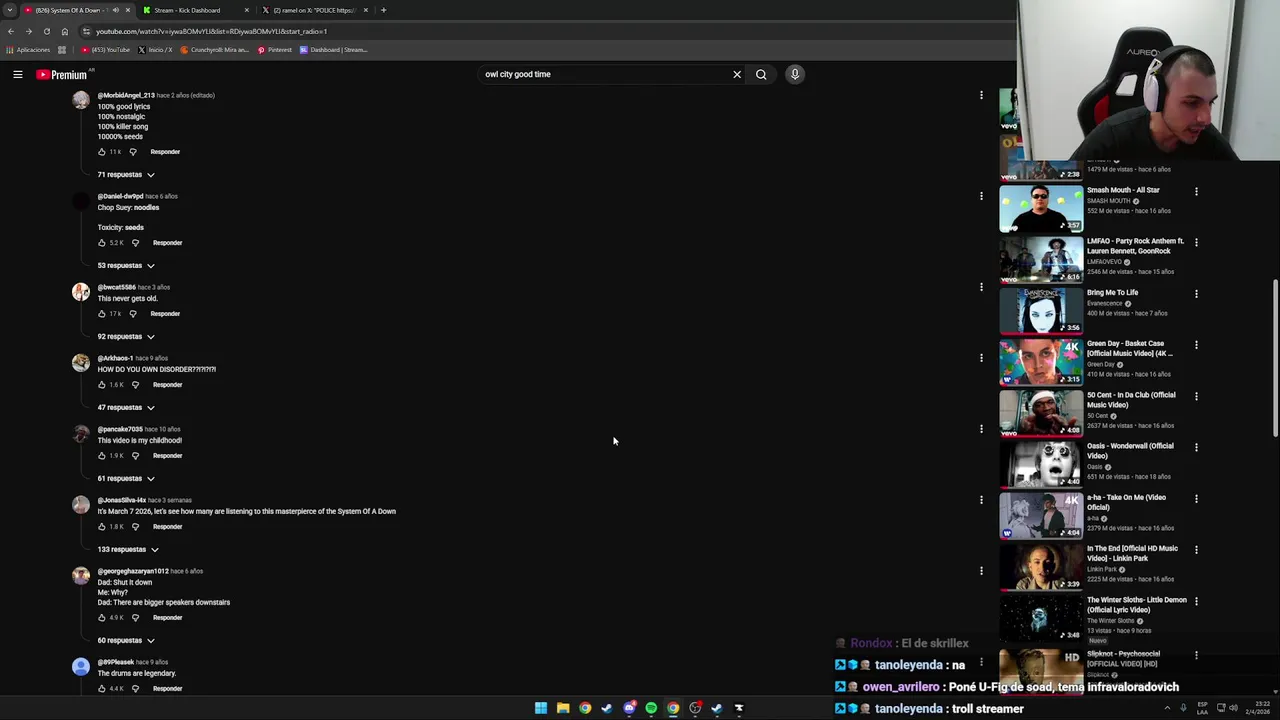The width and height of the screenshot is (1280, 720).
Task: Open browser home page button
Action: 64,31
